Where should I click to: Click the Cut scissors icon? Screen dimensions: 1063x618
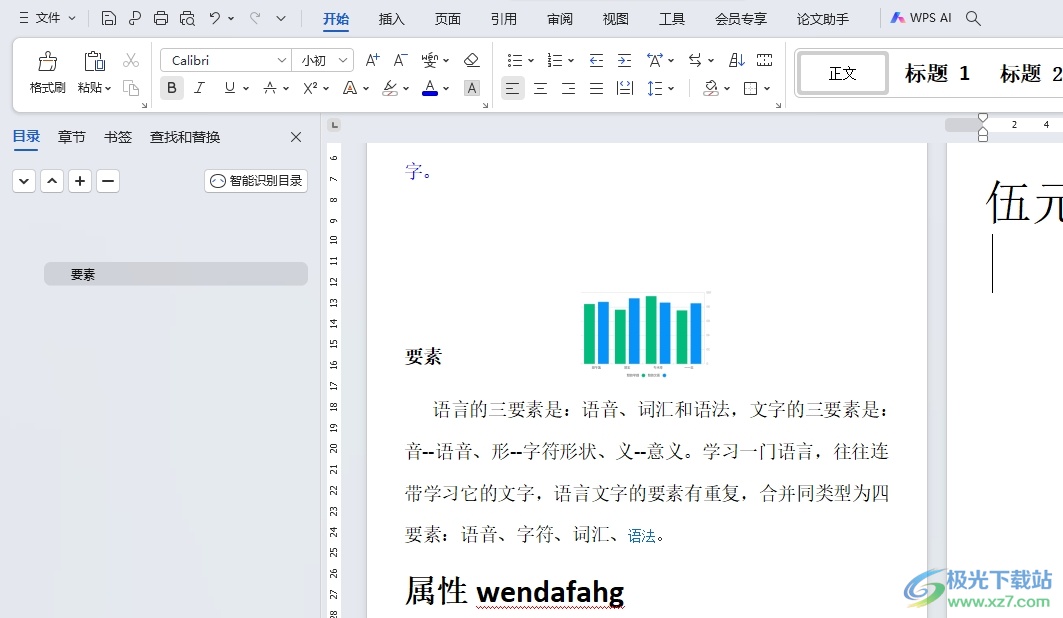[x=131, y=61]
